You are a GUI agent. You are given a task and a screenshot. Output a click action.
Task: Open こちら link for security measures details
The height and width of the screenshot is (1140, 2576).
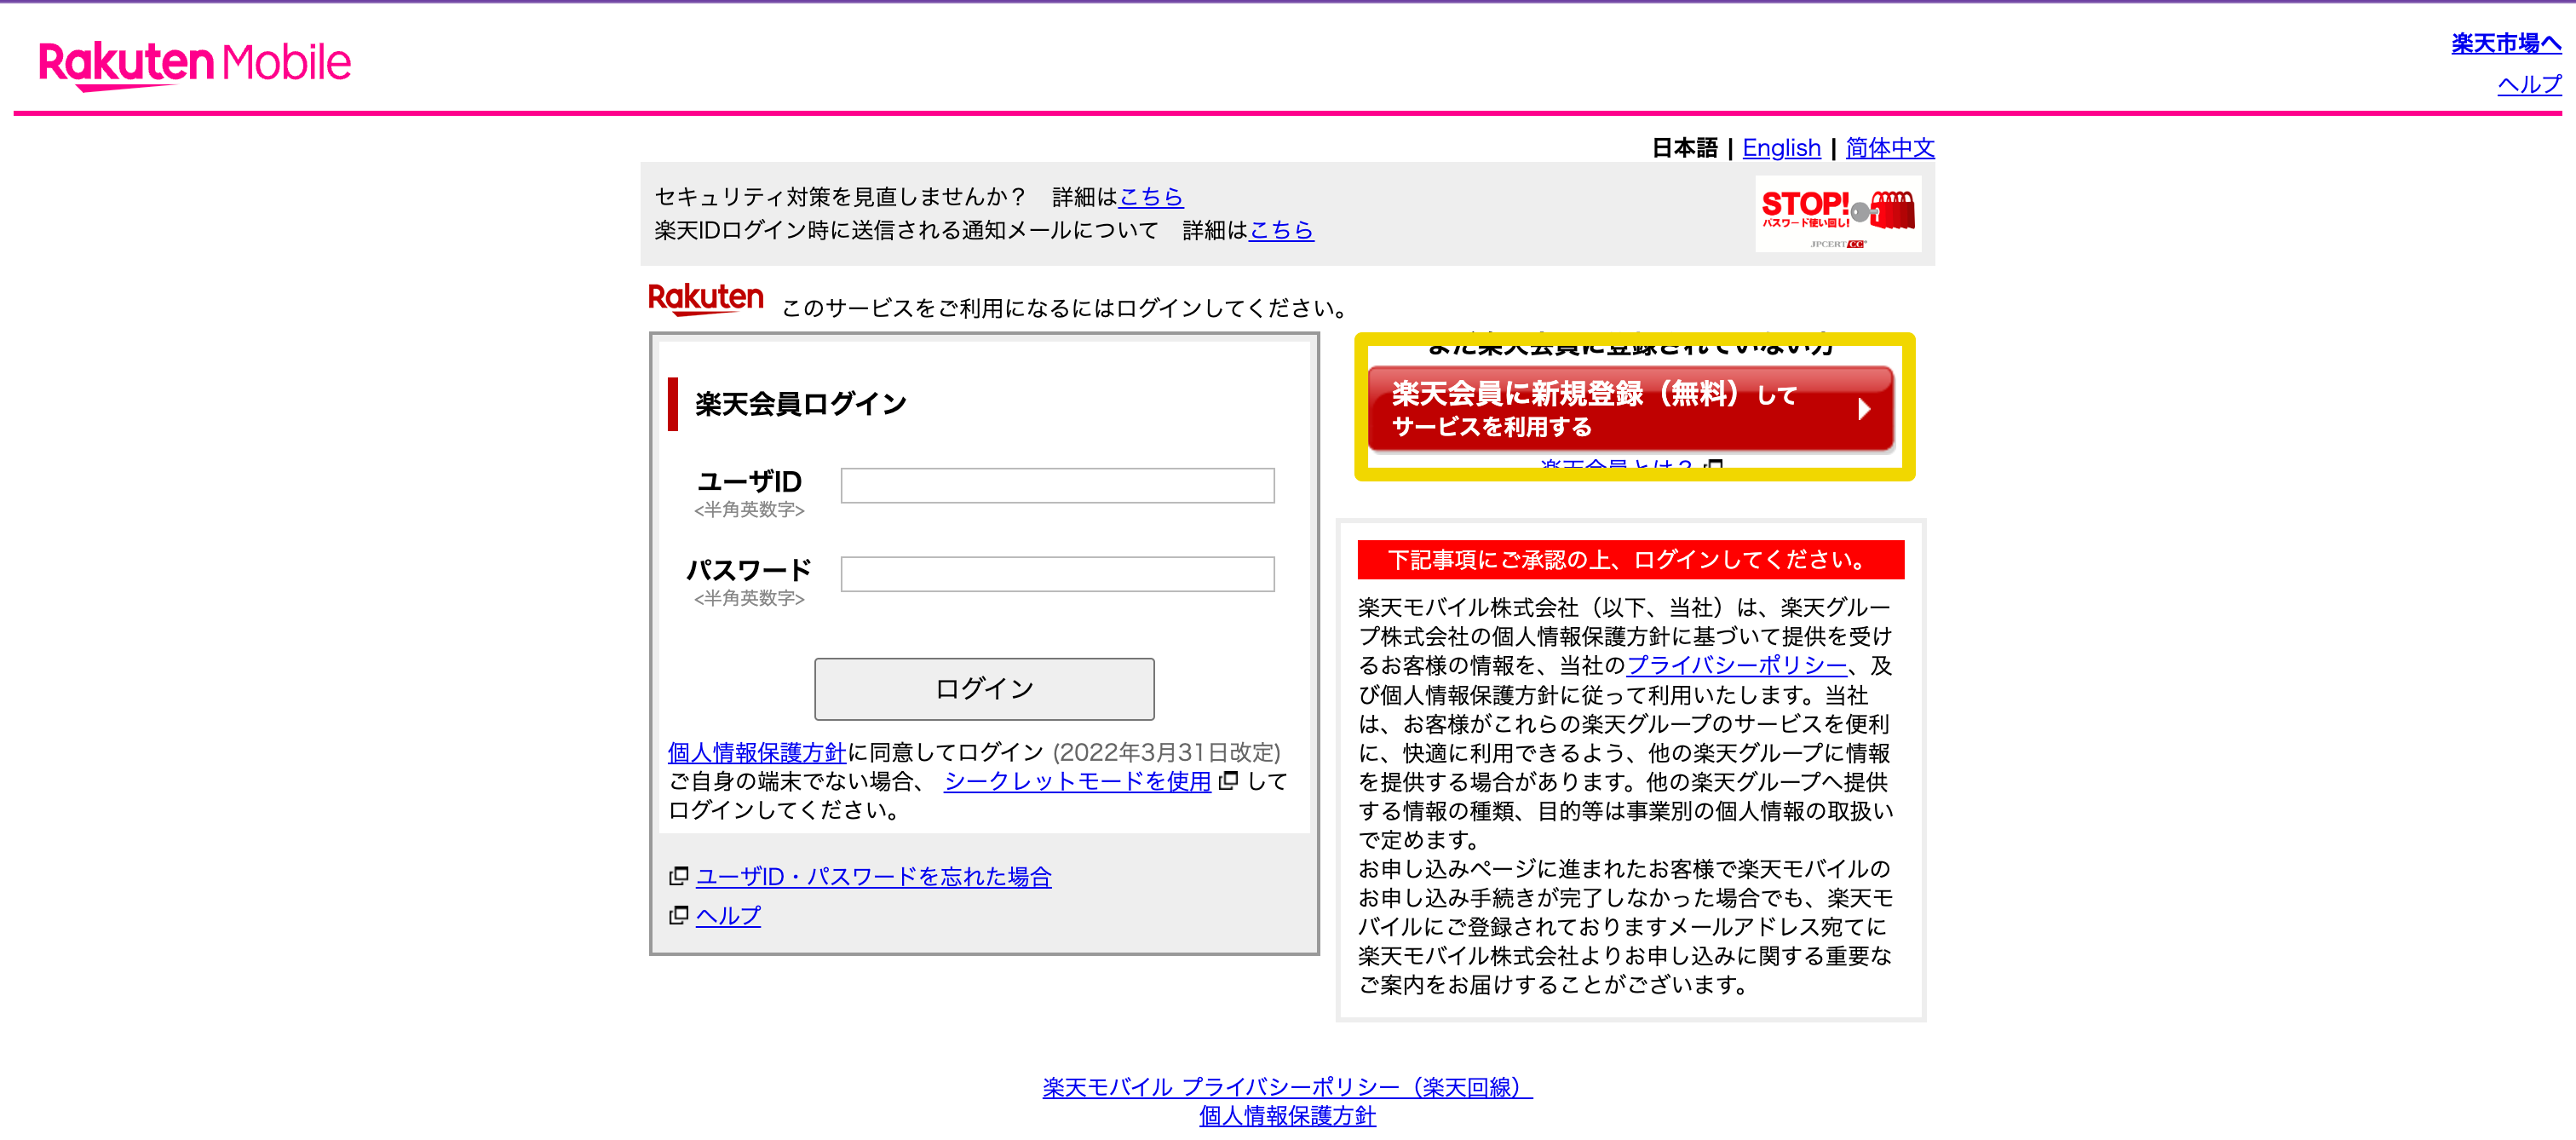coord(1150,196)
